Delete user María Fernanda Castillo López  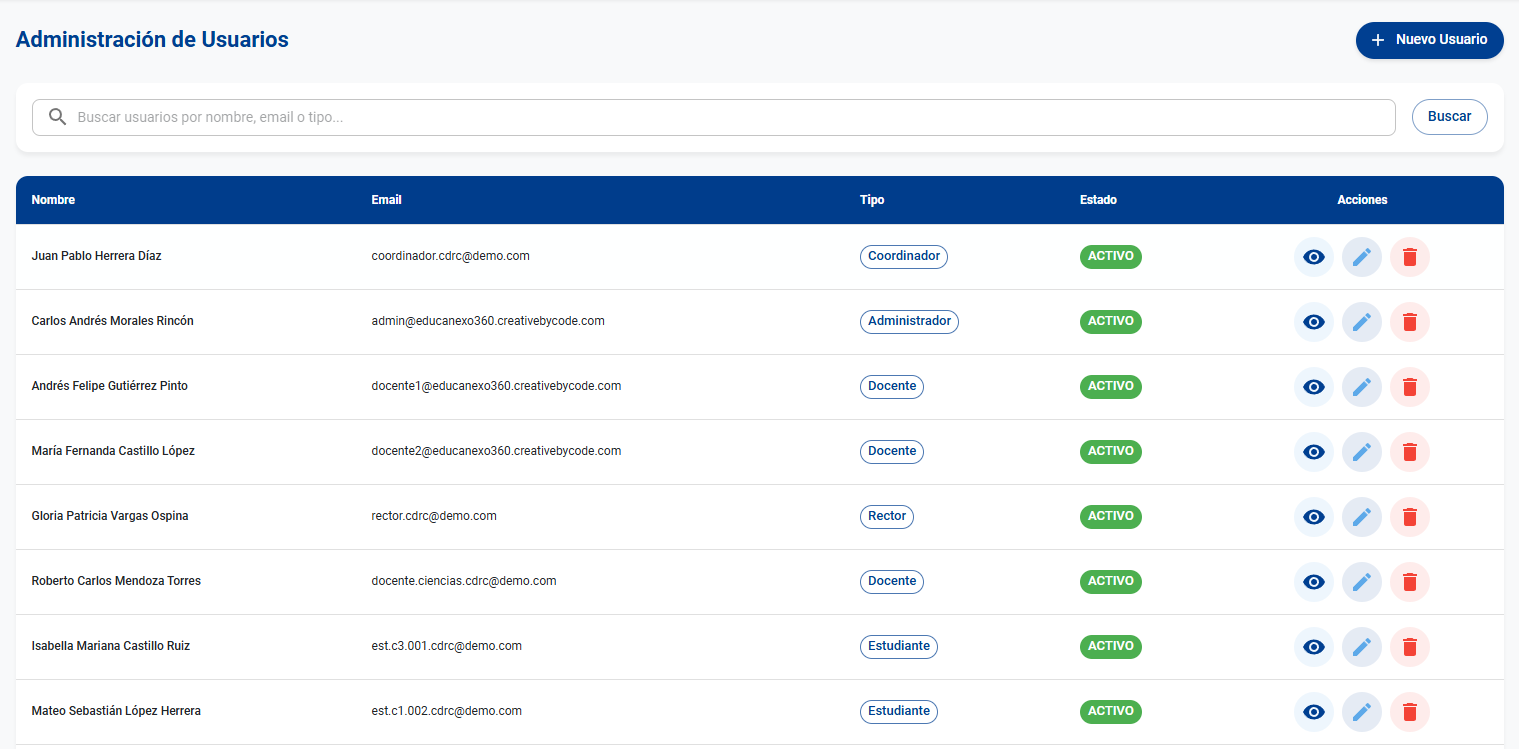(1410, 452)
